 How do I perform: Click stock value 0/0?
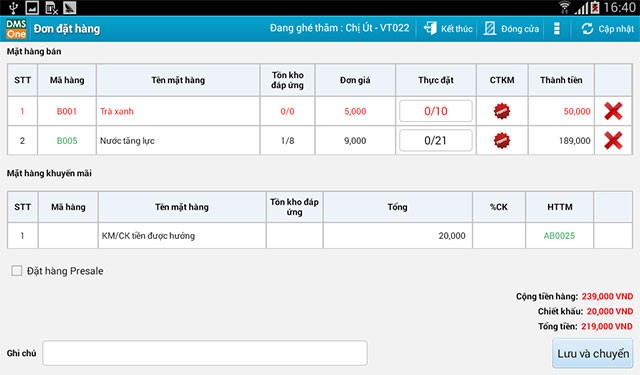click(x=287, y=111)
